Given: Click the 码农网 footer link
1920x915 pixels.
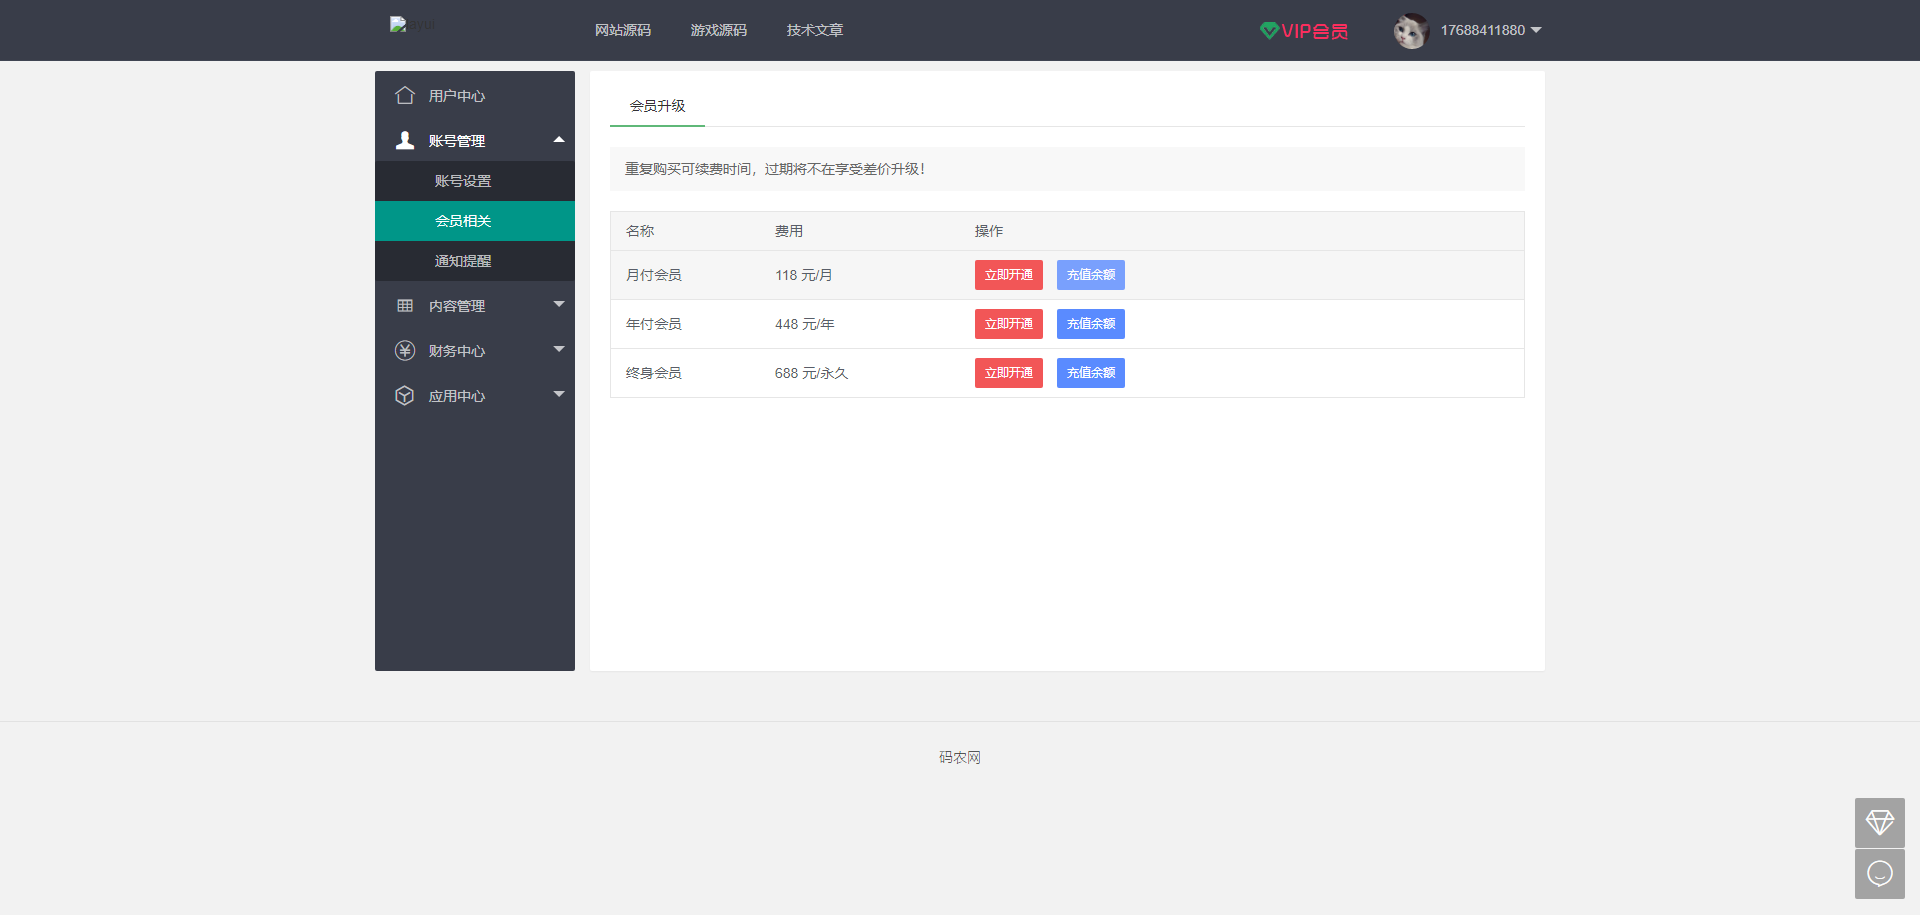Looking at the screenshot, I should (x=959, y=757).
